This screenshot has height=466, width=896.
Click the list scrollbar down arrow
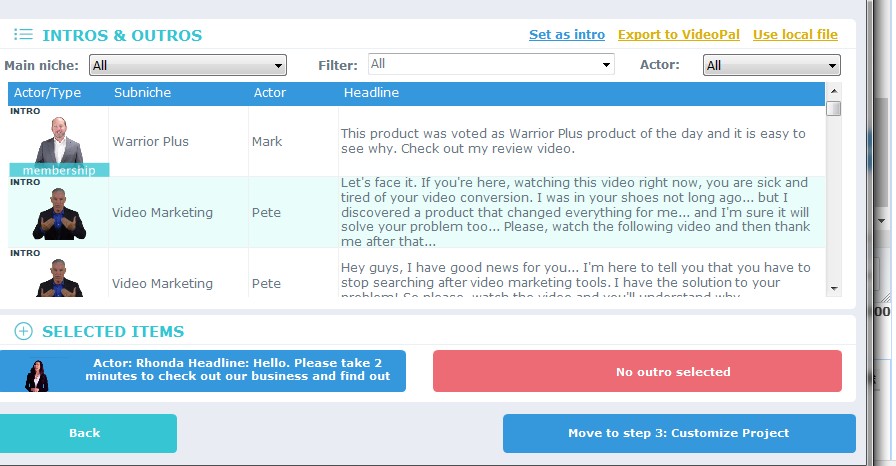(x=834, y=289)
